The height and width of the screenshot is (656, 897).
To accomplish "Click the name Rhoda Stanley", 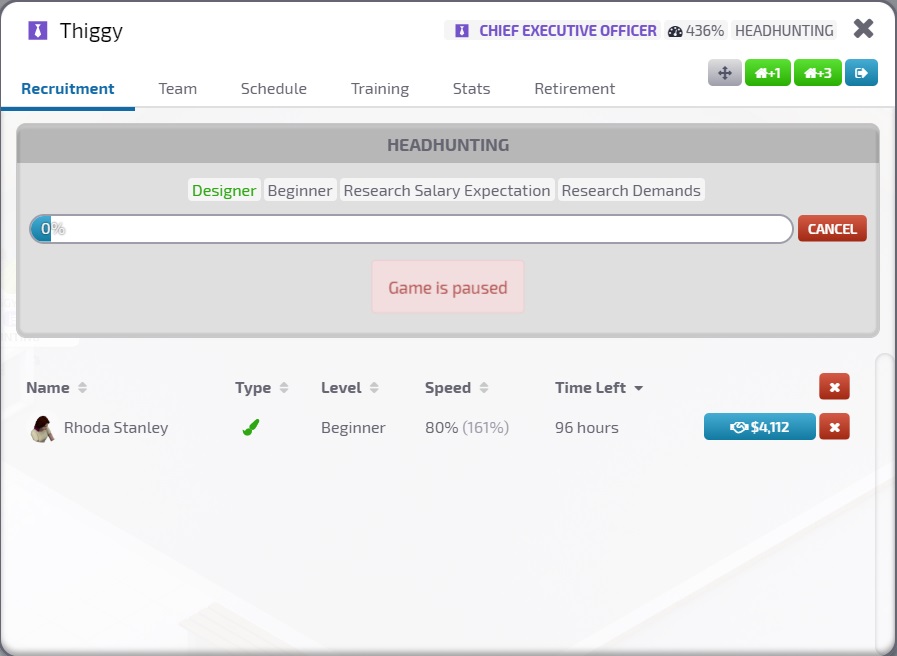I will [x=116, y=428].
